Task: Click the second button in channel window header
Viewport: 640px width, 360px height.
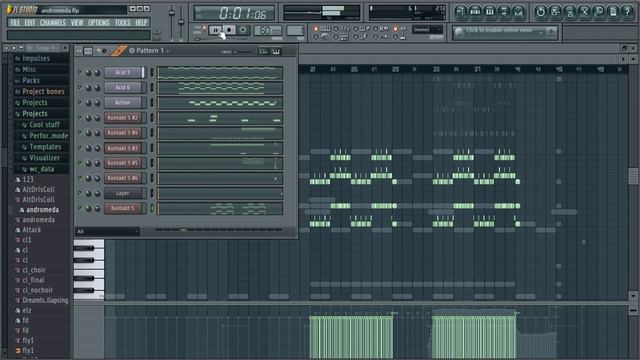Action: pos(88,51)
